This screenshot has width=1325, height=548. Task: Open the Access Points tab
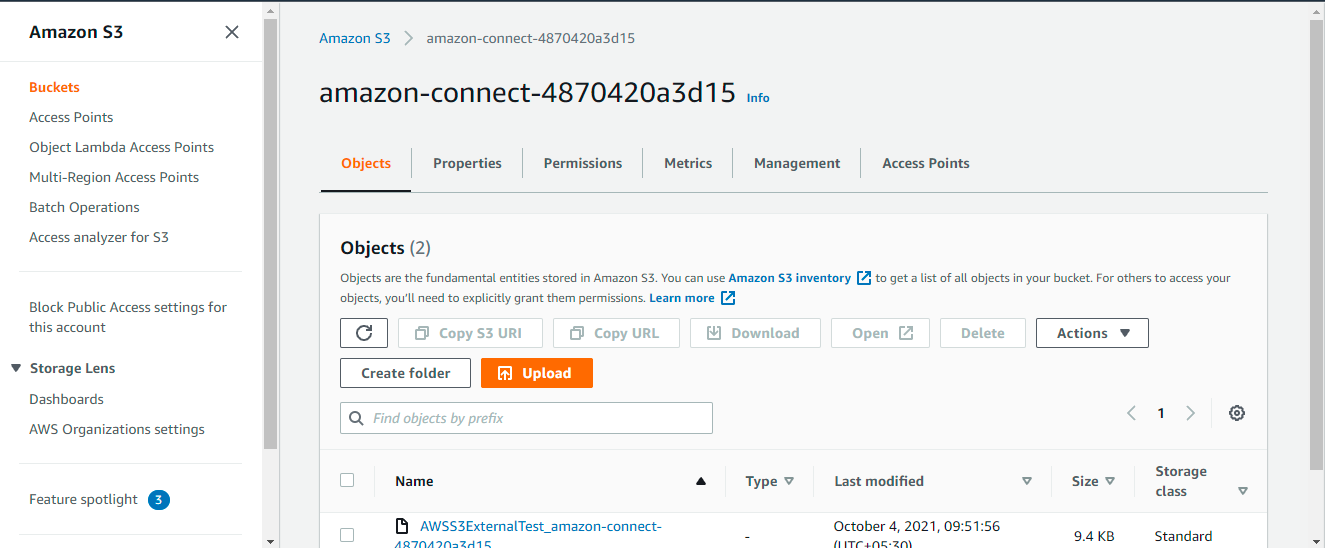926,163
